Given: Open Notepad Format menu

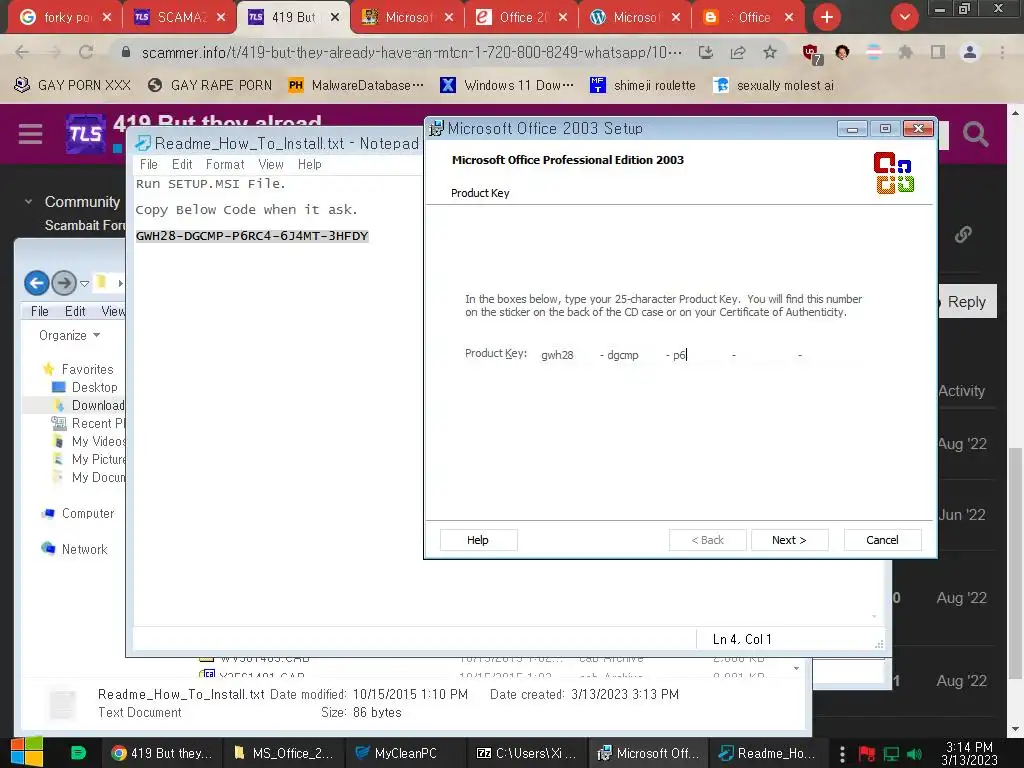Looking at the screenshot, I should click(225, 165).
